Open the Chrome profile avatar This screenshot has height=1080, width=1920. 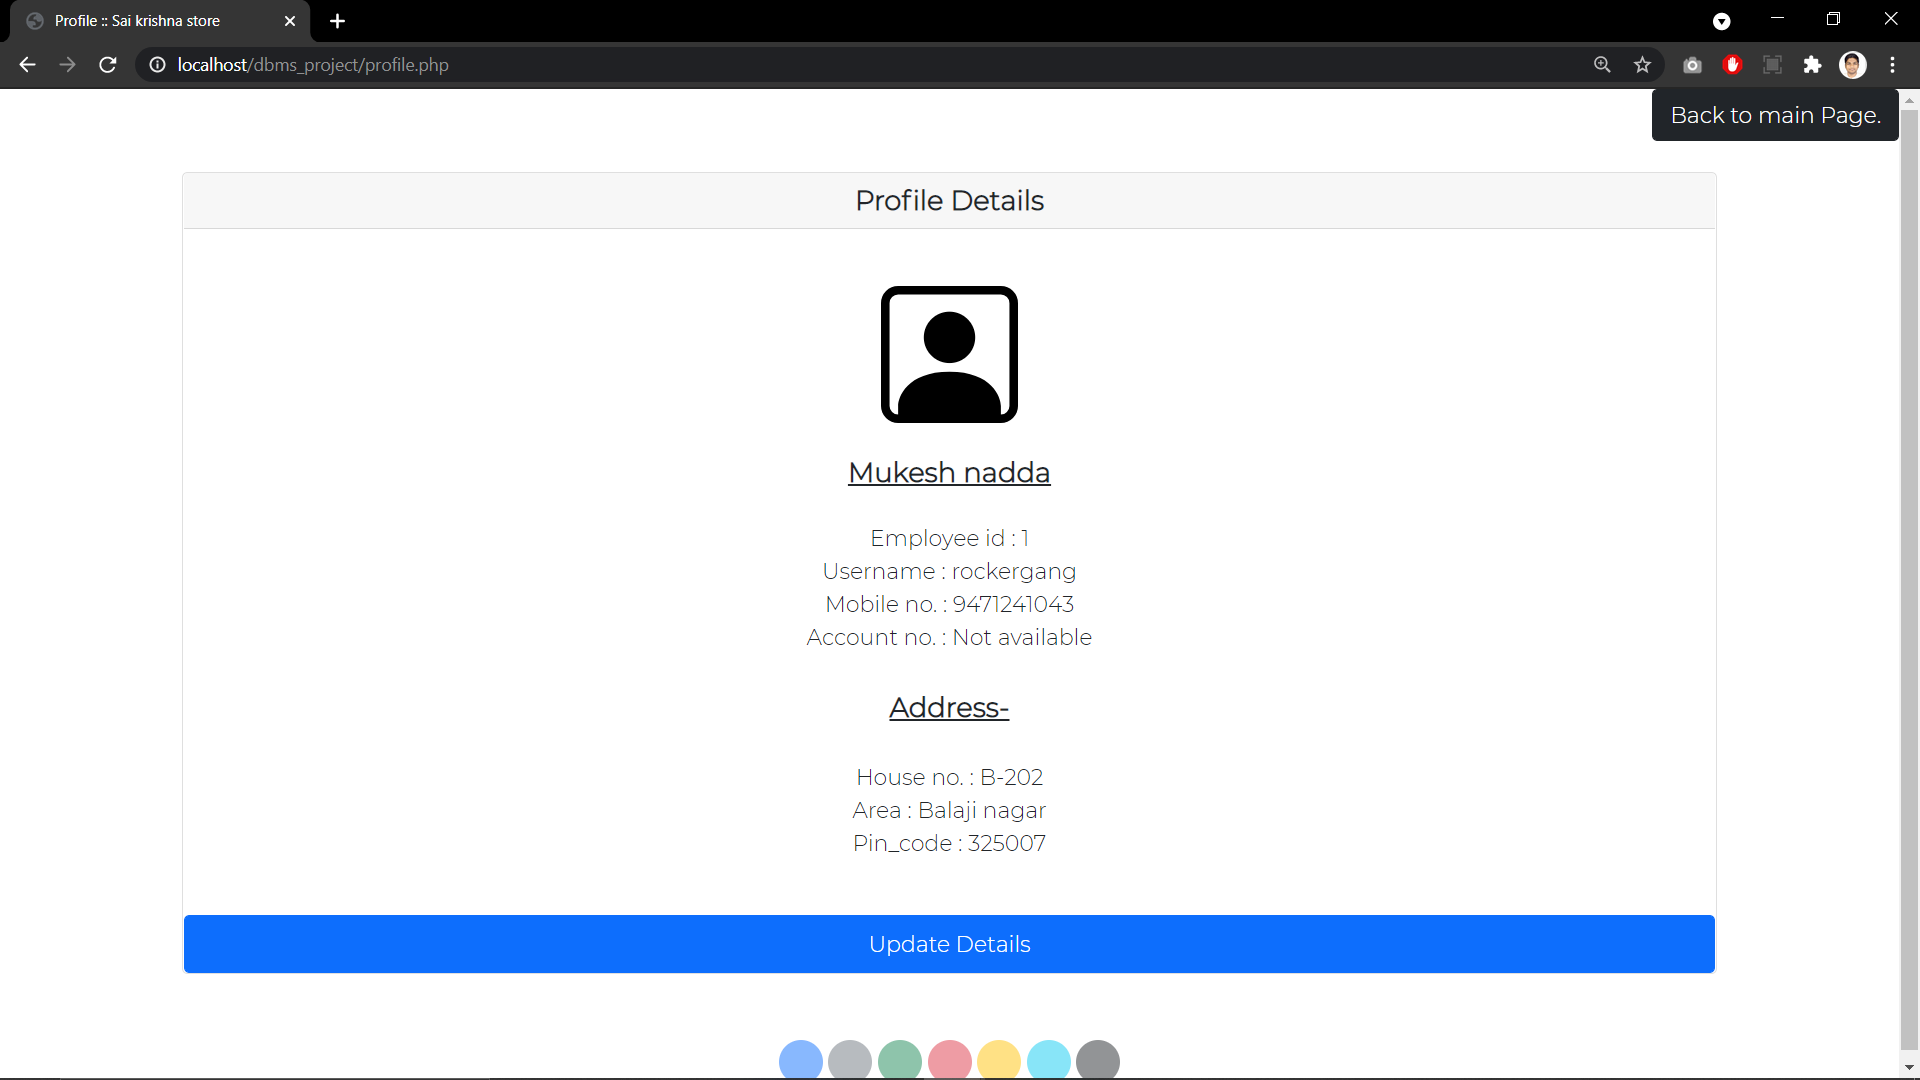click(1853, 65)
